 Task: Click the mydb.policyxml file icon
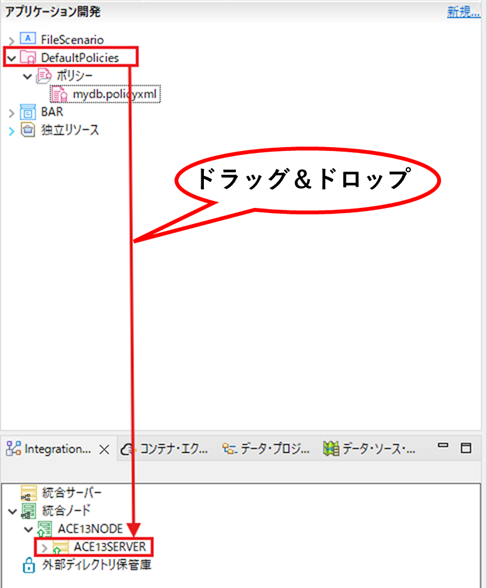pos(60,94)
